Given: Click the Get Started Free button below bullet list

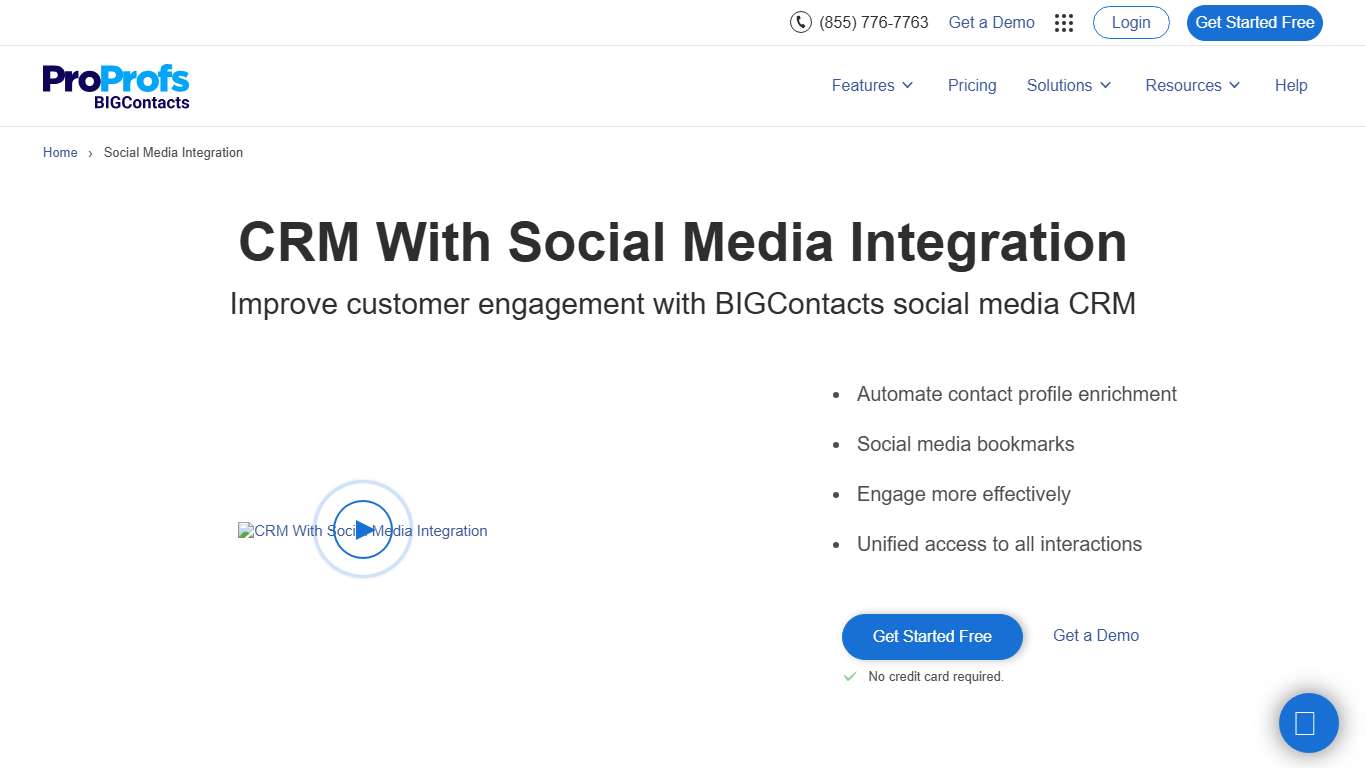Looking at the screenshot, I should click(x=931, y=637).
